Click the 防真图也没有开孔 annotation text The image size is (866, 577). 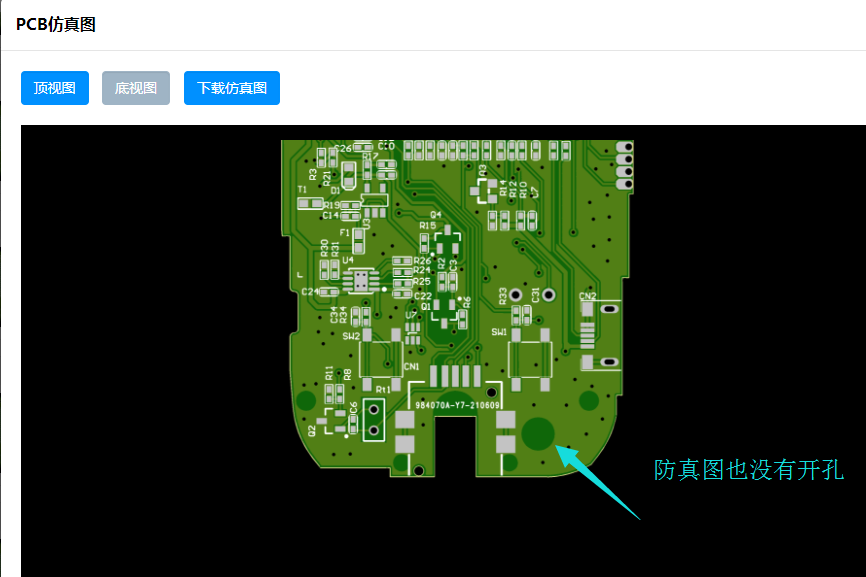tap(749, 469)
